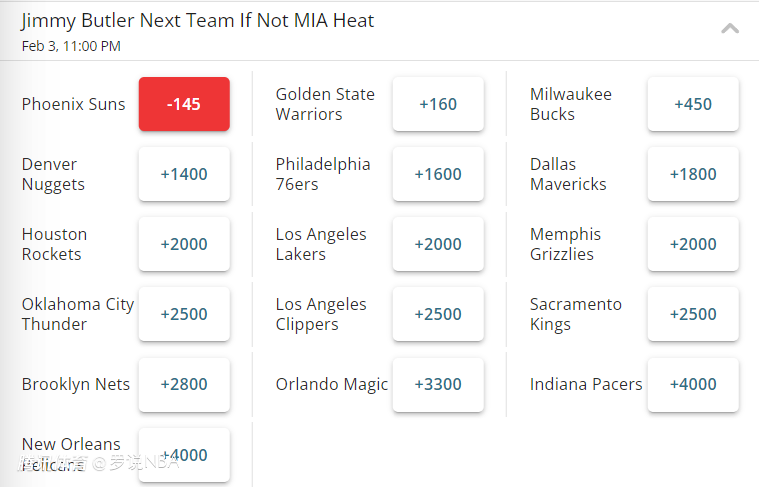Click the market title heading
Viewport: 759px width, 487px height.
[x=198, y=21]
